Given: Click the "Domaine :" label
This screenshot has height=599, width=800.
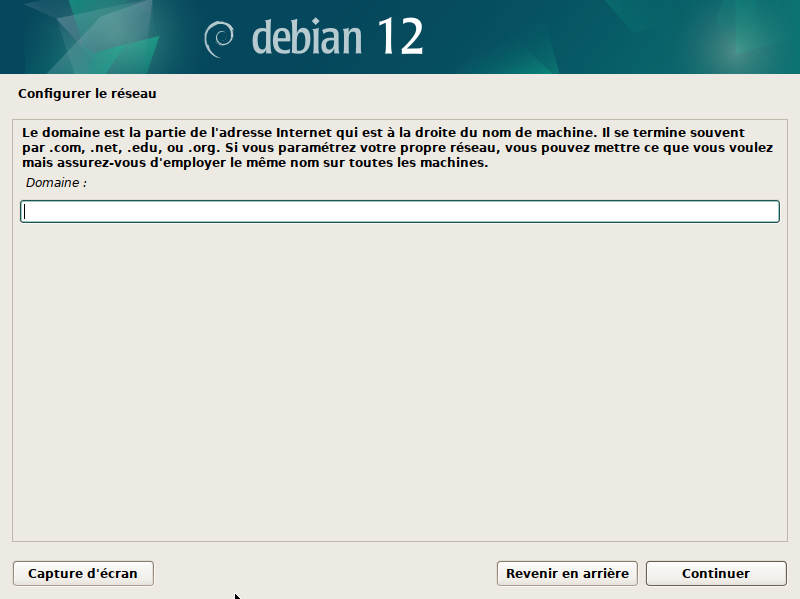Looking at the screenshot, I should click(x=56, y=183).
